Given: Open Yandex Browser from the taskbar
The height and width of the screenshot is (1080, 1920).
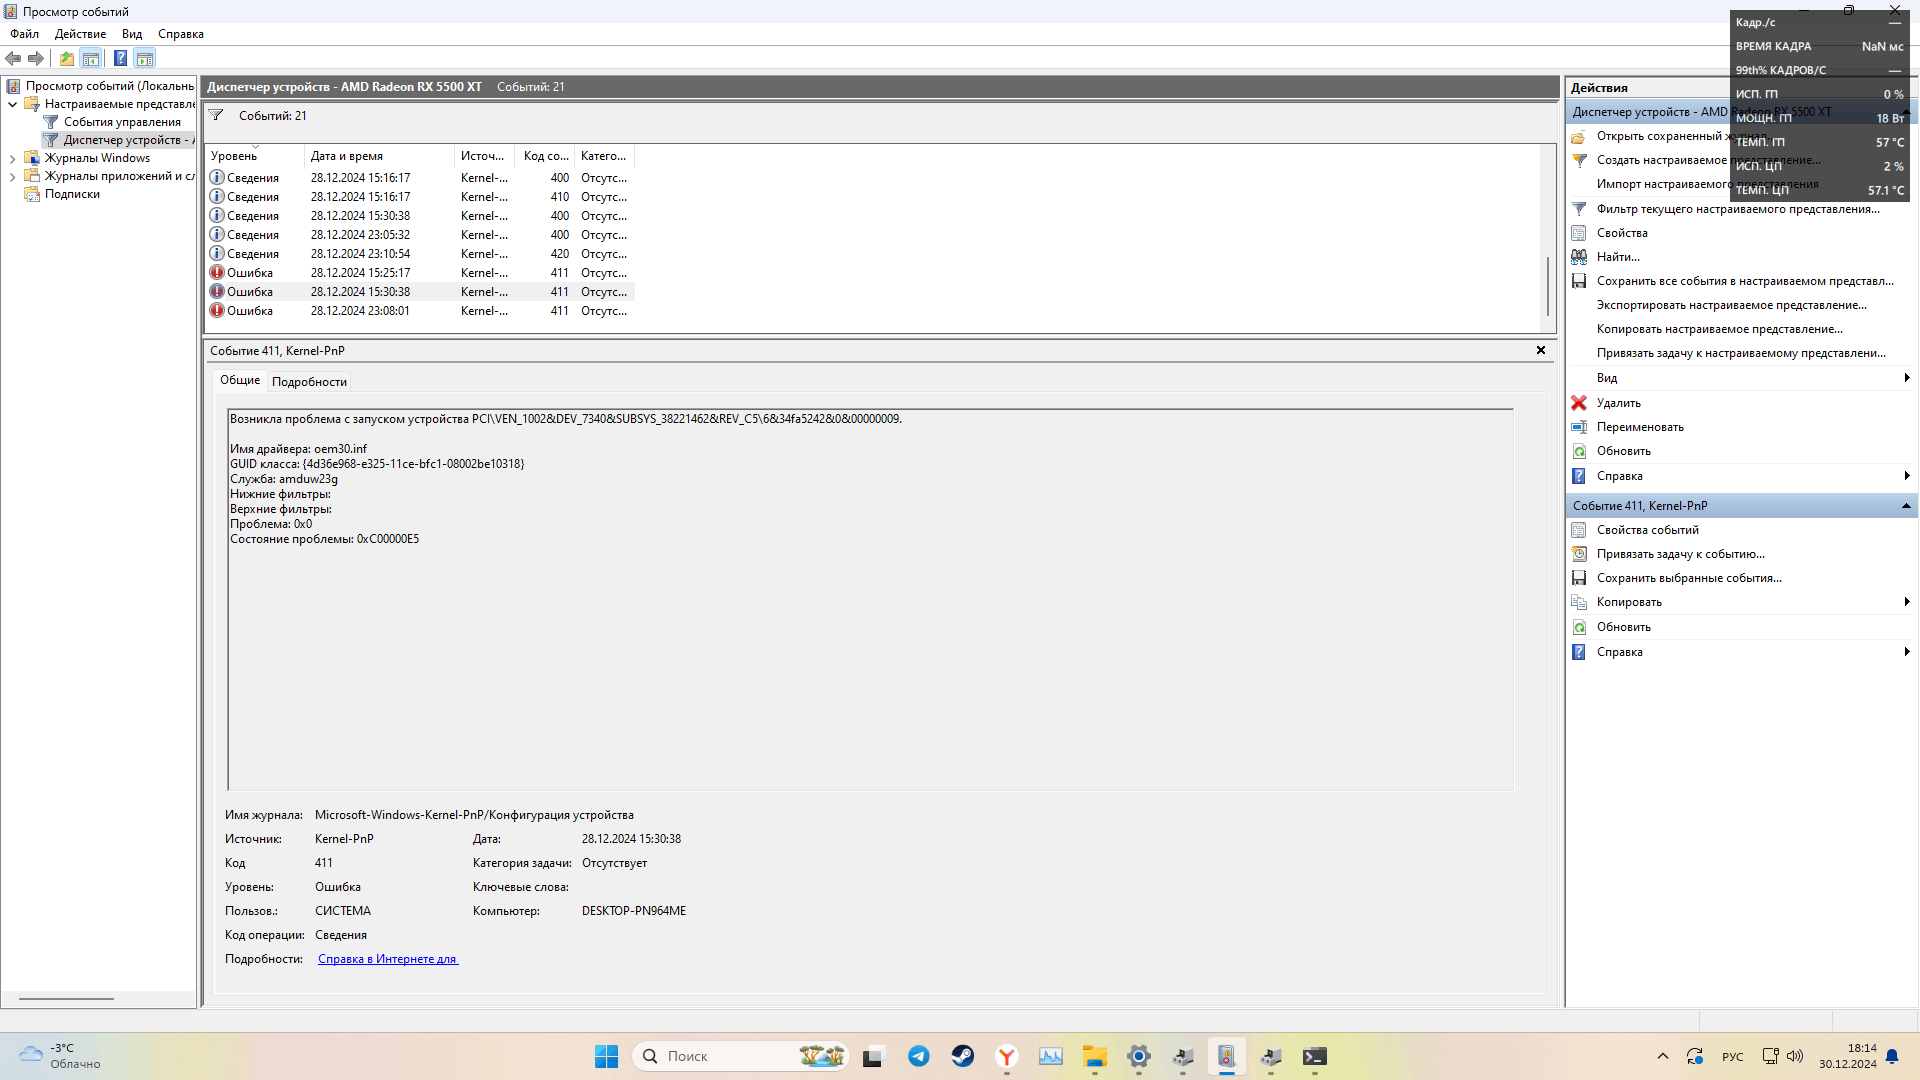Looking at the screenshot, I should pyautogui.click(x=1007, y=1056).
